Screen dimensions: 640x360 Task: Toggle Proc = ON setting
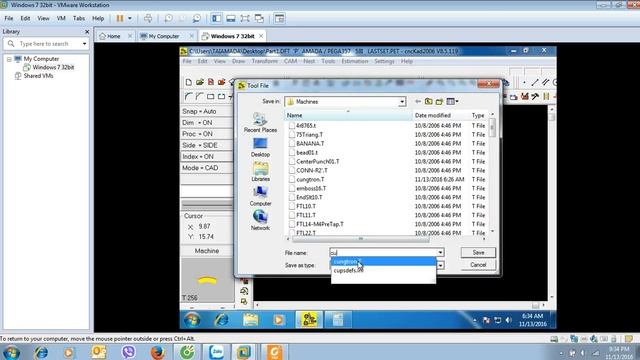point(207,134)
